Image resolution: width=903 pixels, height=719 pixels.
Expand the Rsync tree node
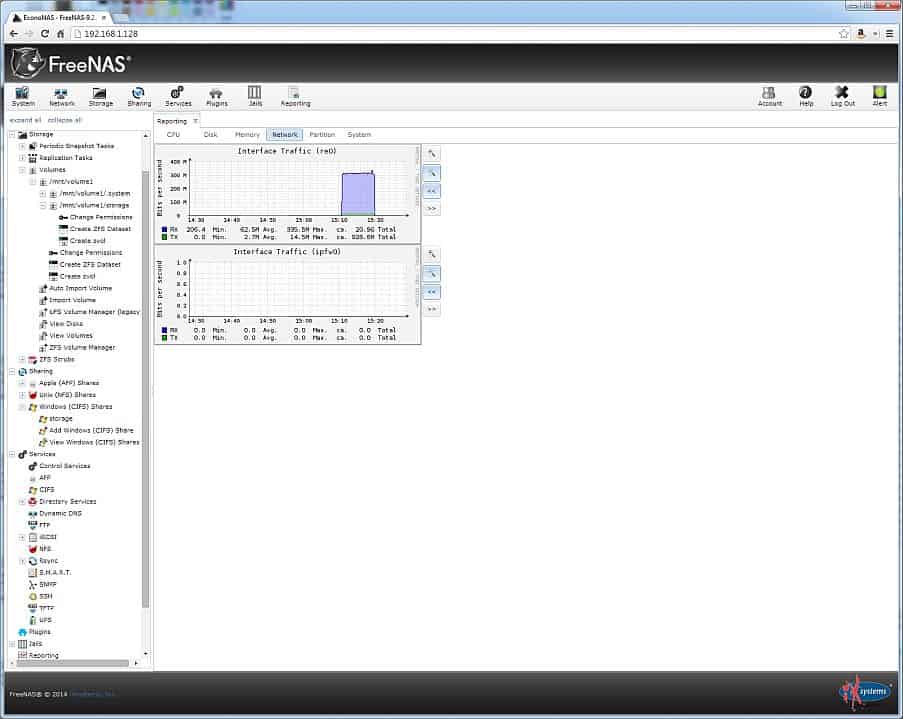pyautogui.click(x=22, y=561)
